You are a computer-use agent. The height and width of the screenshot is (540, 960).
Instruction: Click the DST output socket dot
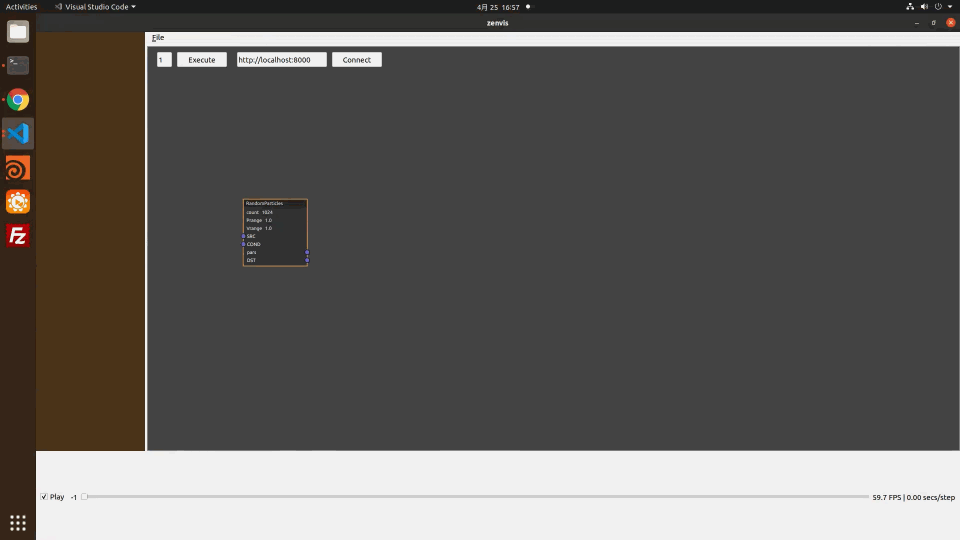click(x=307, y=260)
